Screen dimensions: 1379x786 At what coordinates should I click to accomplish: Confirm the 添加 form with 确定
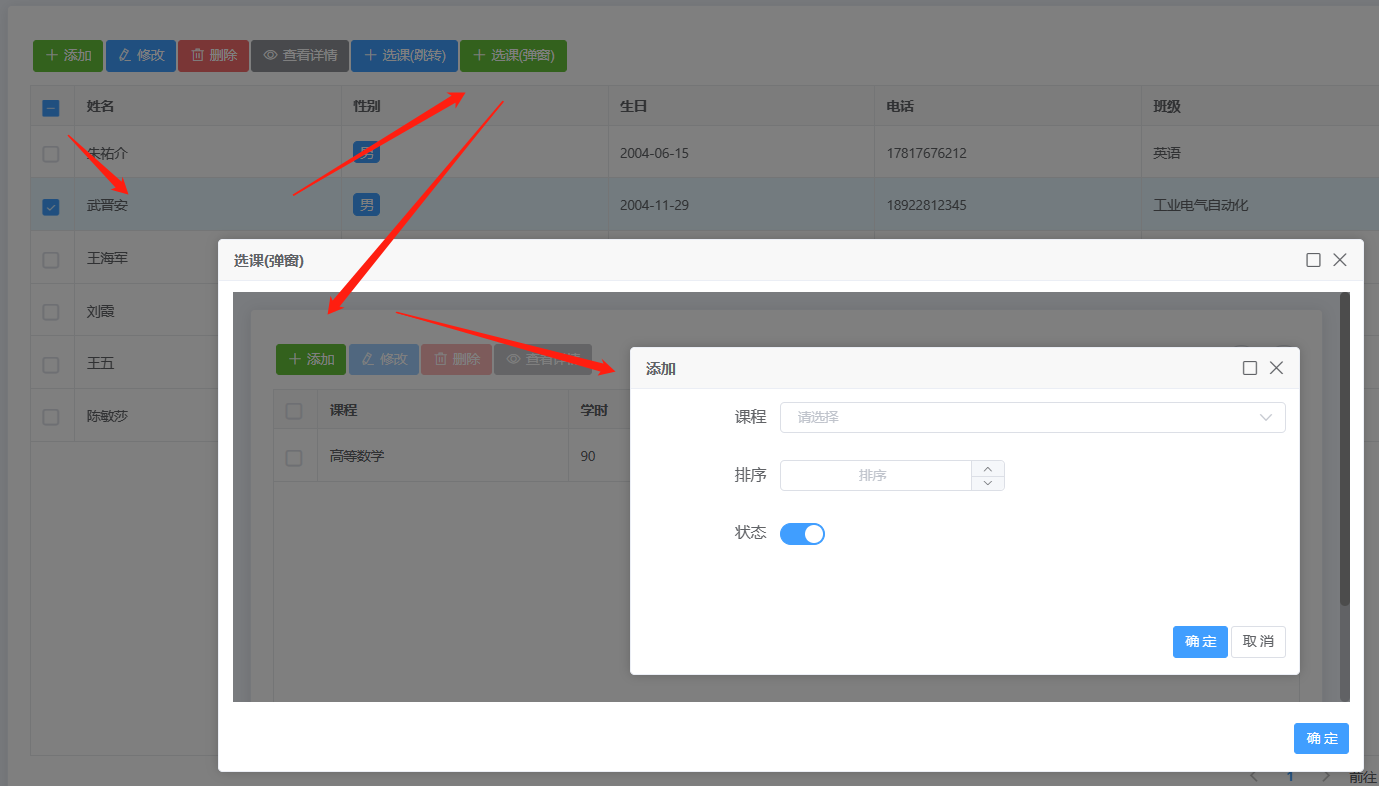pyautogui.click(x=1200, y=642)
